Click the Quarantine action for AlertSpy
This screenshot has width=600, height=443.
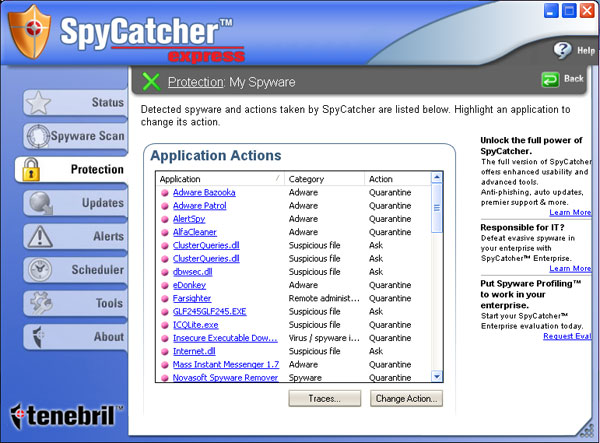tap(390, 219)
